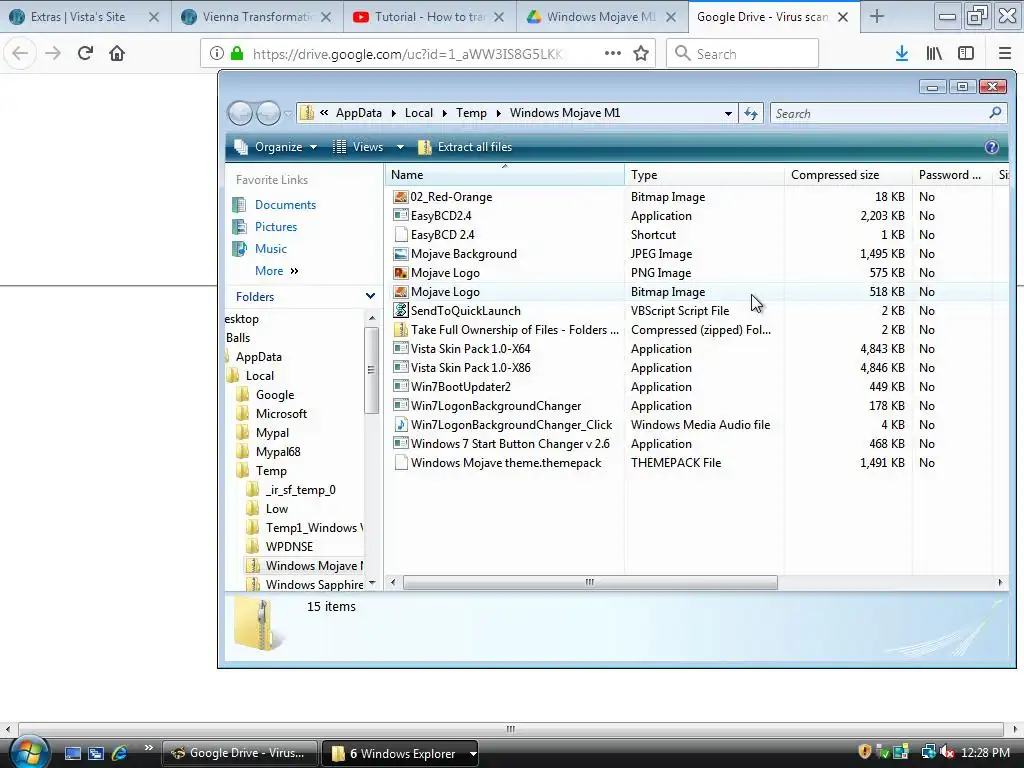Sort by Compressed size column header
Viewport: 1024px width, 768px height.
(x=848, y=175)
